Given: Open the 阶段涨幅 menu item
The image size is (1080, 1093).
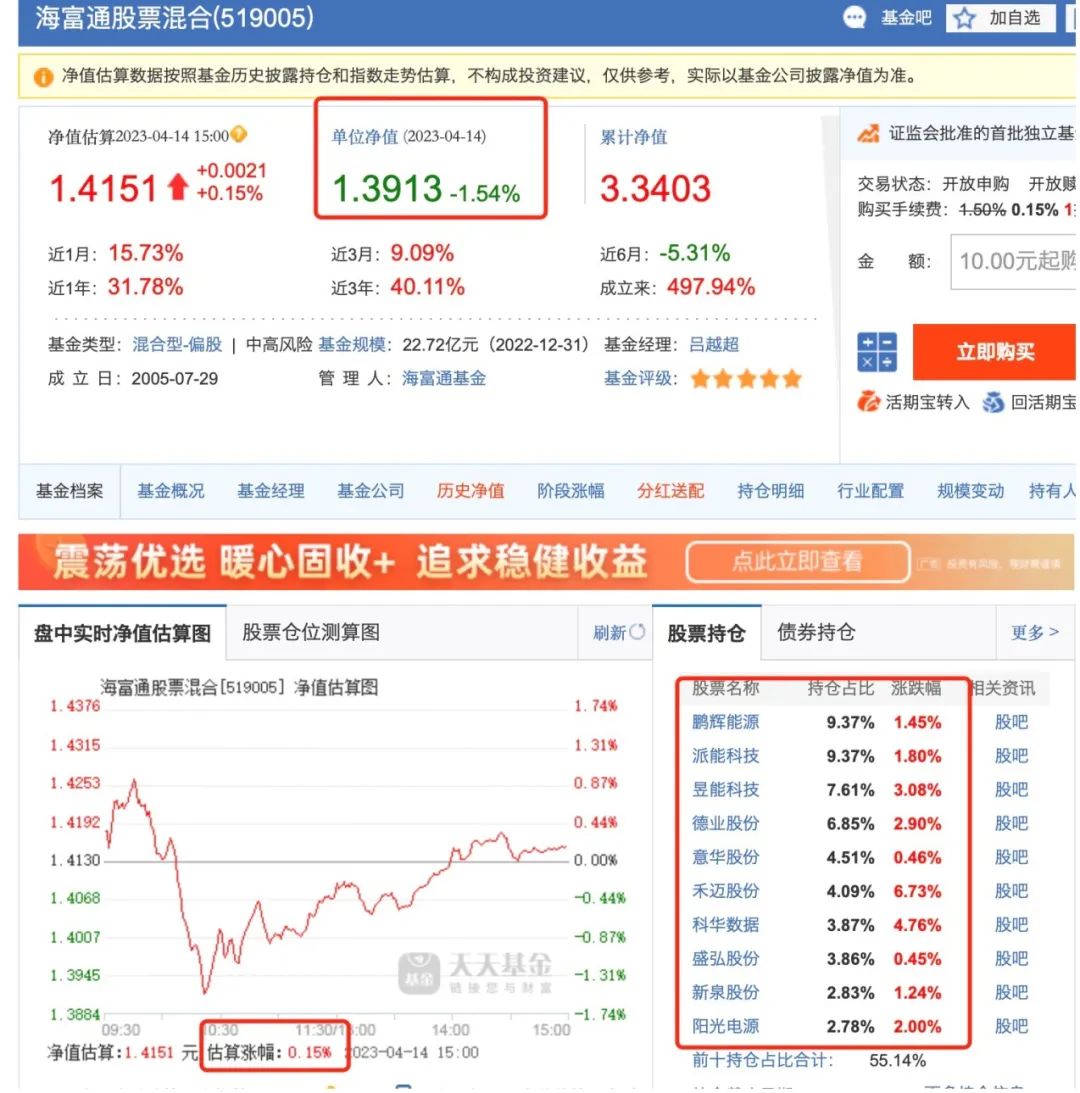Looking at the screenshot, I should point(571,491).
